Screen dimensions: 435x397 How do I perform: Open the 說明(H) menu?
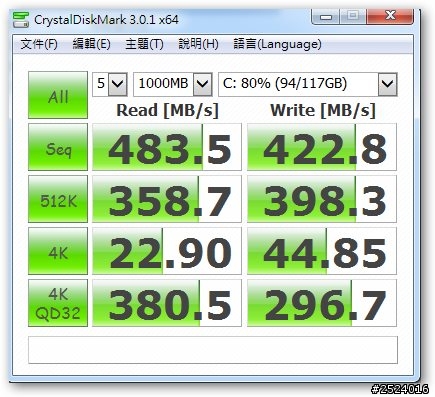pos(198,44)
